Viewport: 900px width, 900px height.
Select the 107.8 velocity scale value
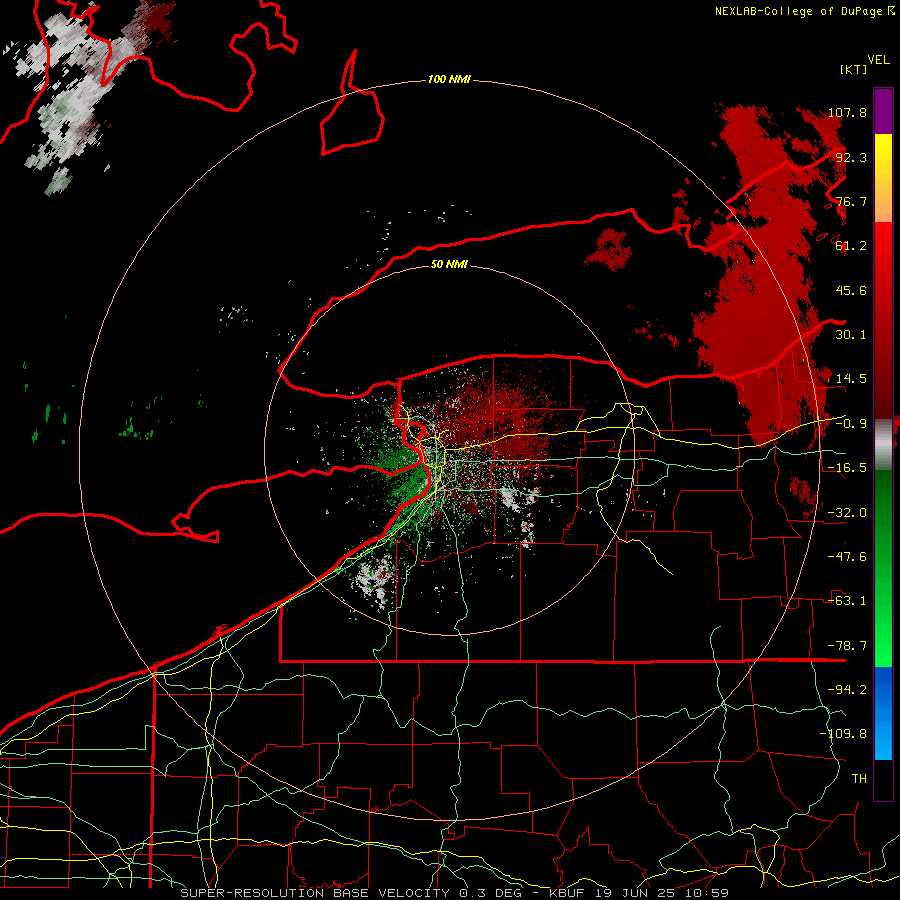pos(847,112)
